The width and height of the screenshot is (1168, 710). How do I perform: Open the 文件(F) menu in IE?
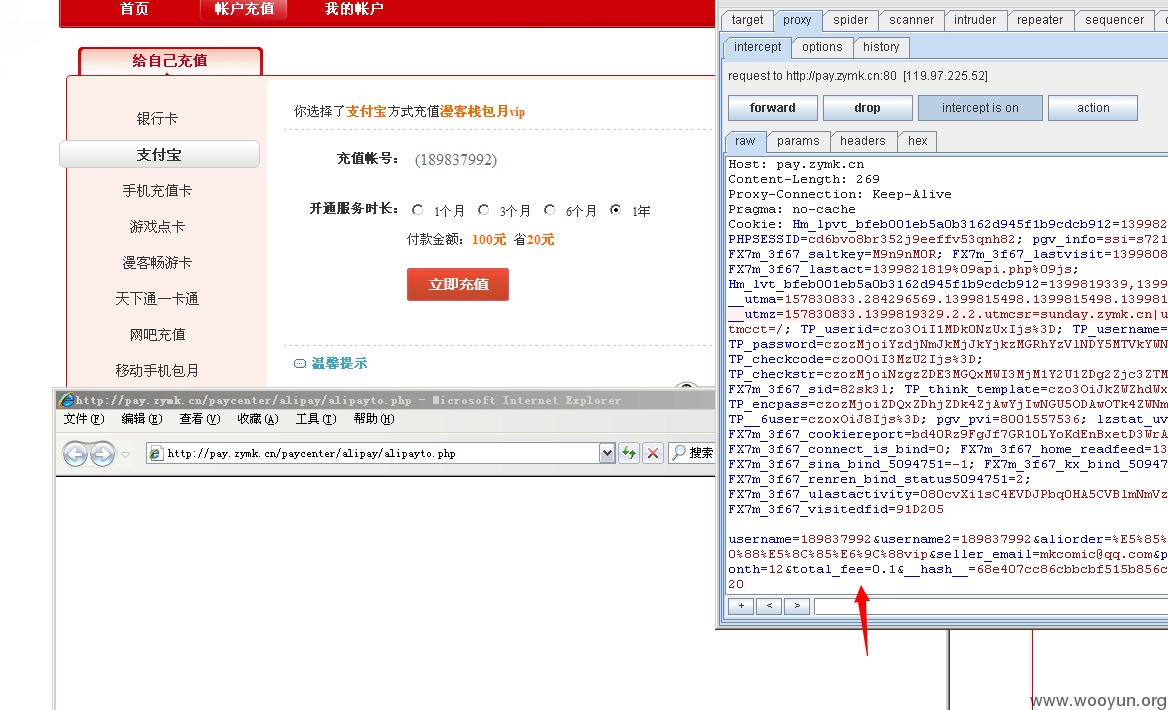click(83, 419)
